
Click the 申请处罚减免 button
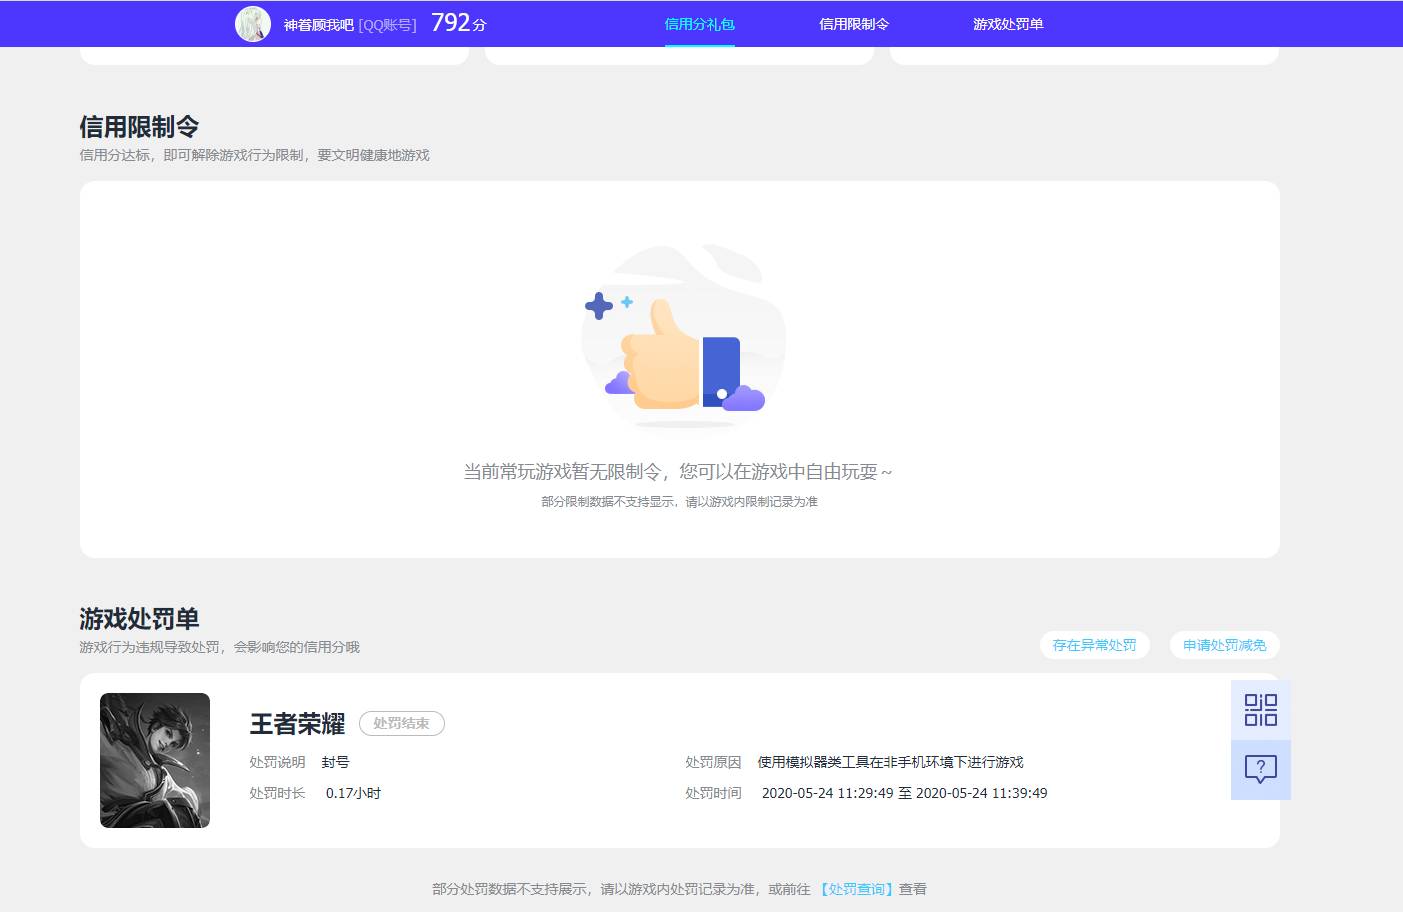(x=1224, y=645)
